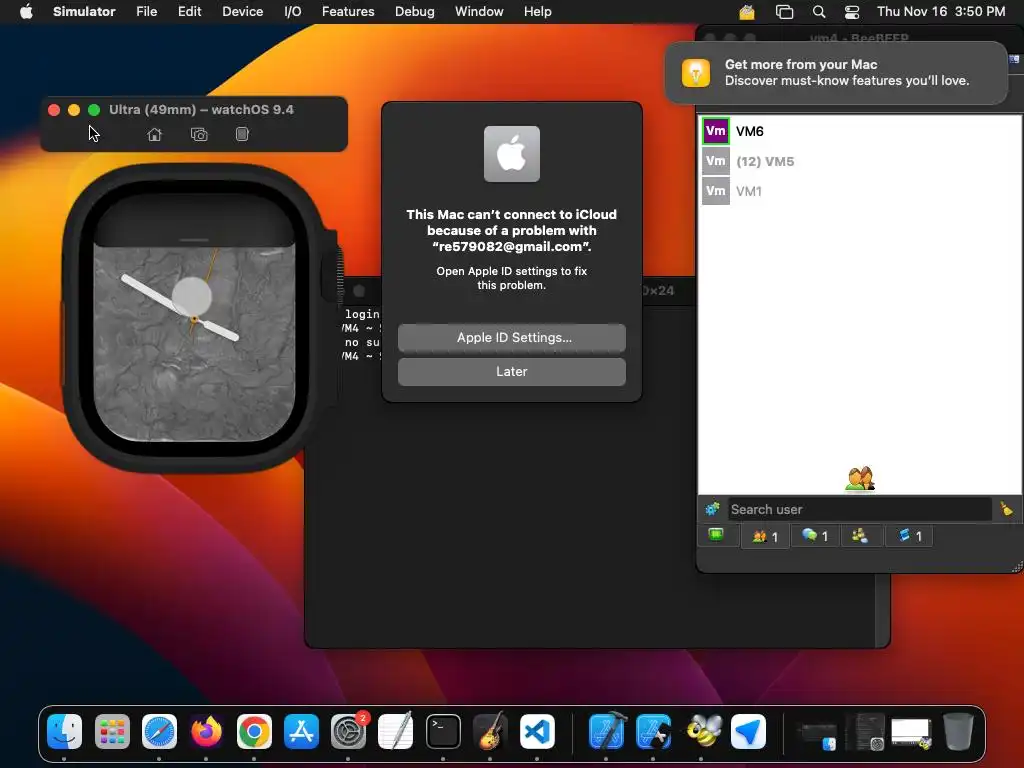Image resolution: width=1024 pixels, height=768 pixels.
Task: Click the Search user field
Action: [x=859, y=509]
